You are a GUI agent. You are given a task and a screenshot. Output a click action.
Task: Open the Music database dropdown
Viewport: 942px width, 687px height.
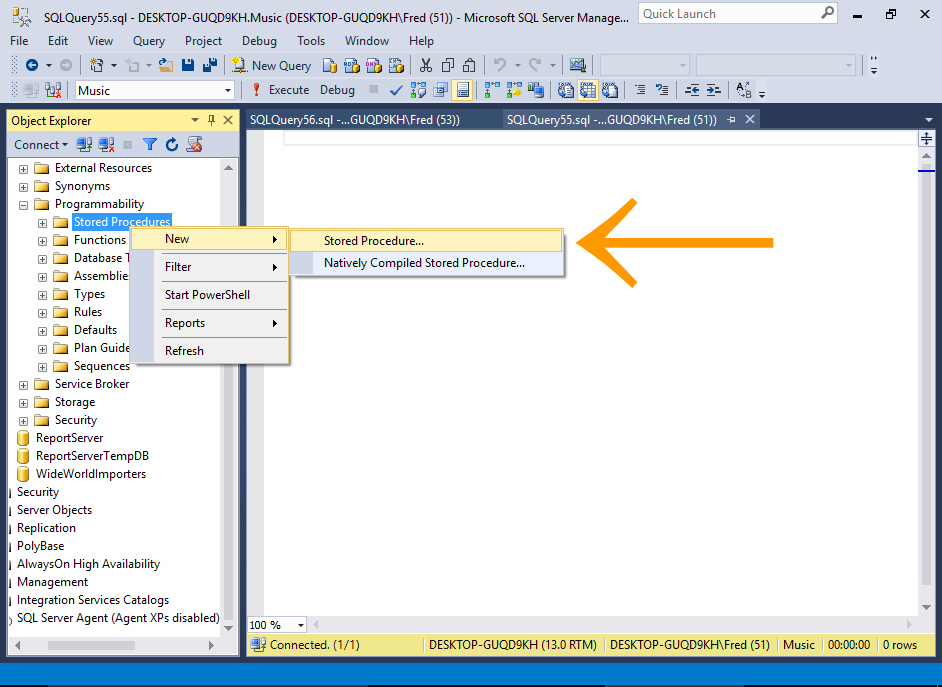tap(228, 91)
